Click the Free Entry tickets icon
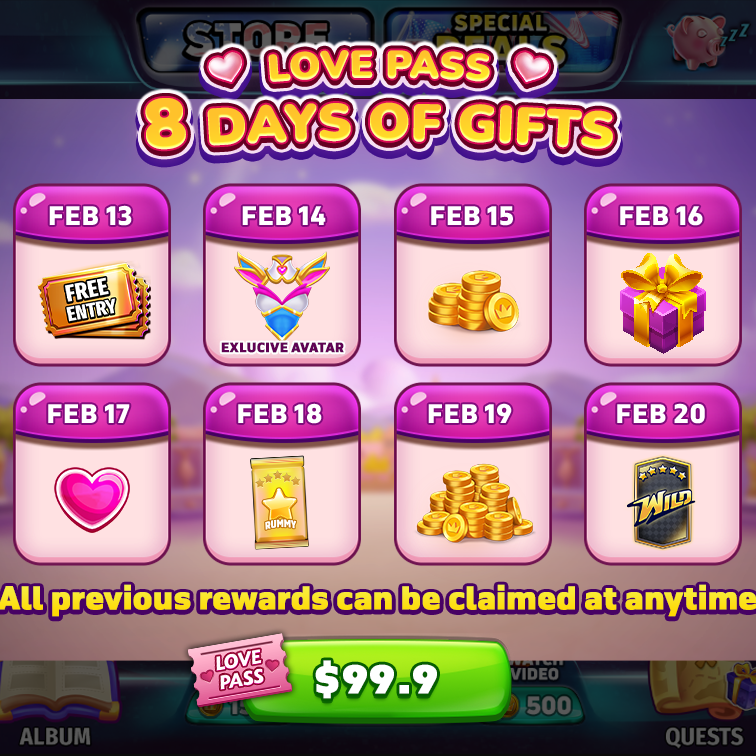 click(94, 301)
